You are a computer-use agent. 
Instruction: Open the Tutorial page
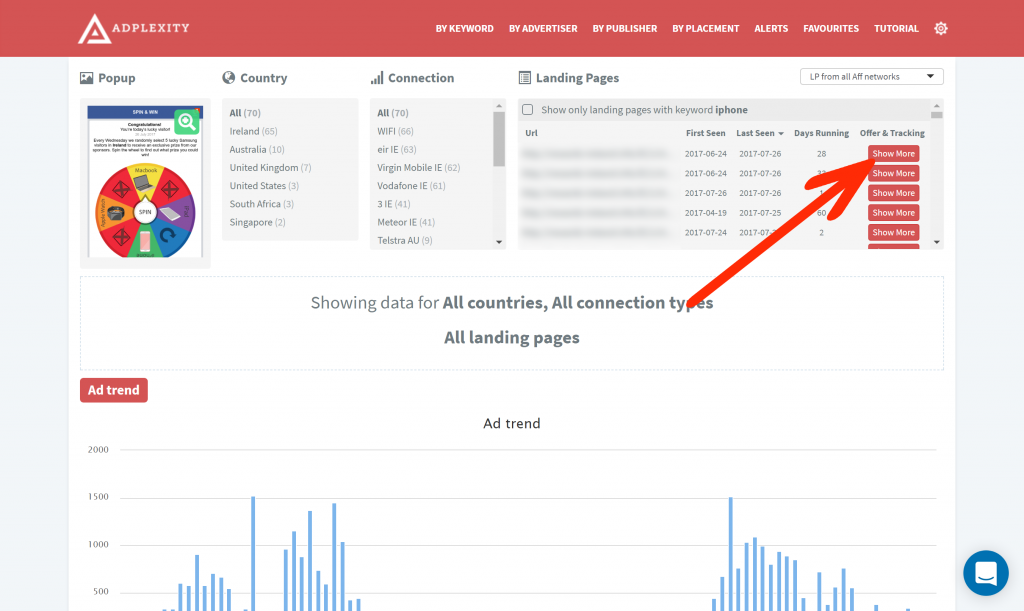pos(896,29)
